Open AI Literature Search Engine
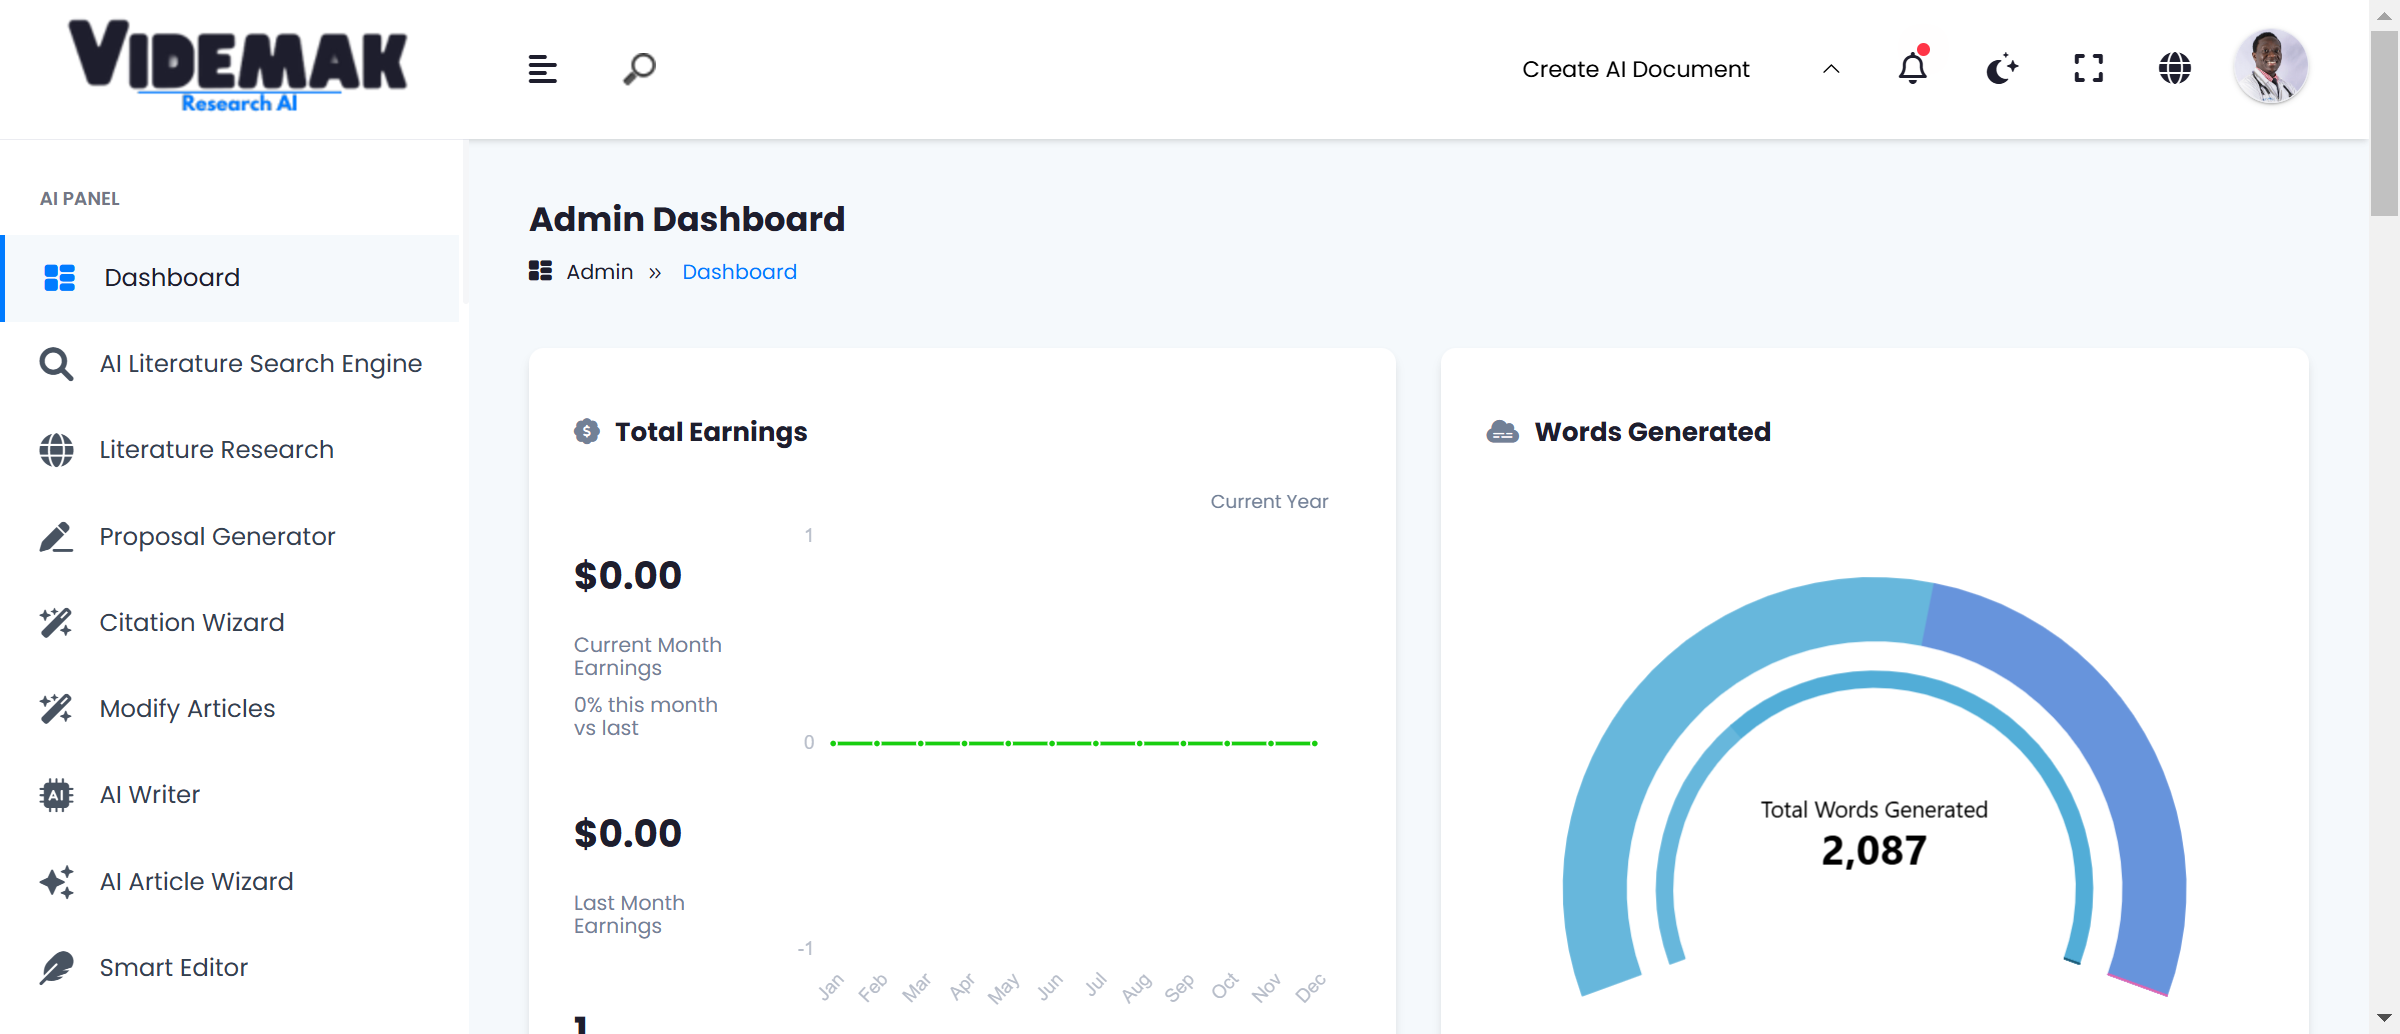Image resolution: width=2400 pixels, height=1034 pixels. [260, 364]
